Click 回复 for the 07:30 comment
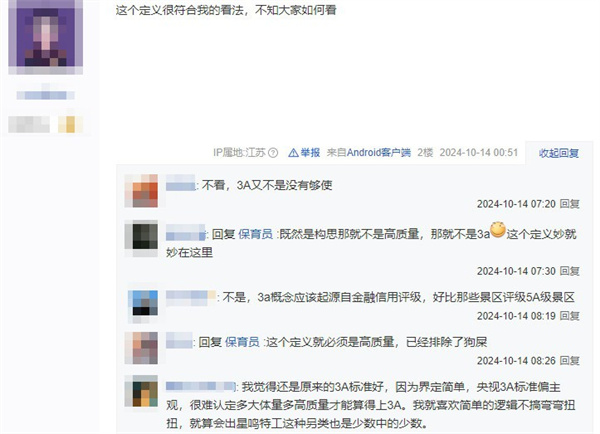The height and width of the screenshot is (434, 600). tap(569, 271)
